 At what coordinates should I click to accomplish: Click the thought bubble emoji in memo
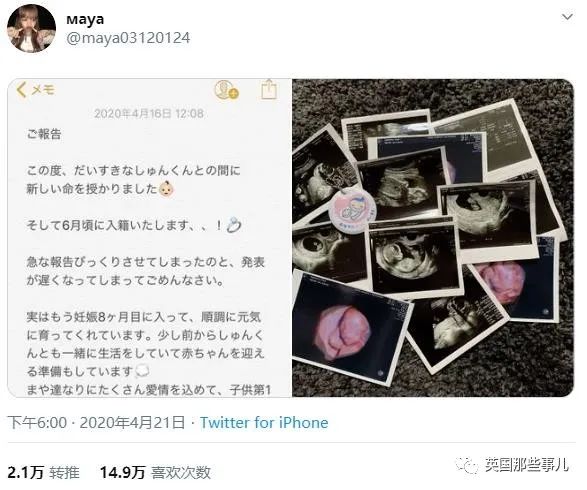142,371
